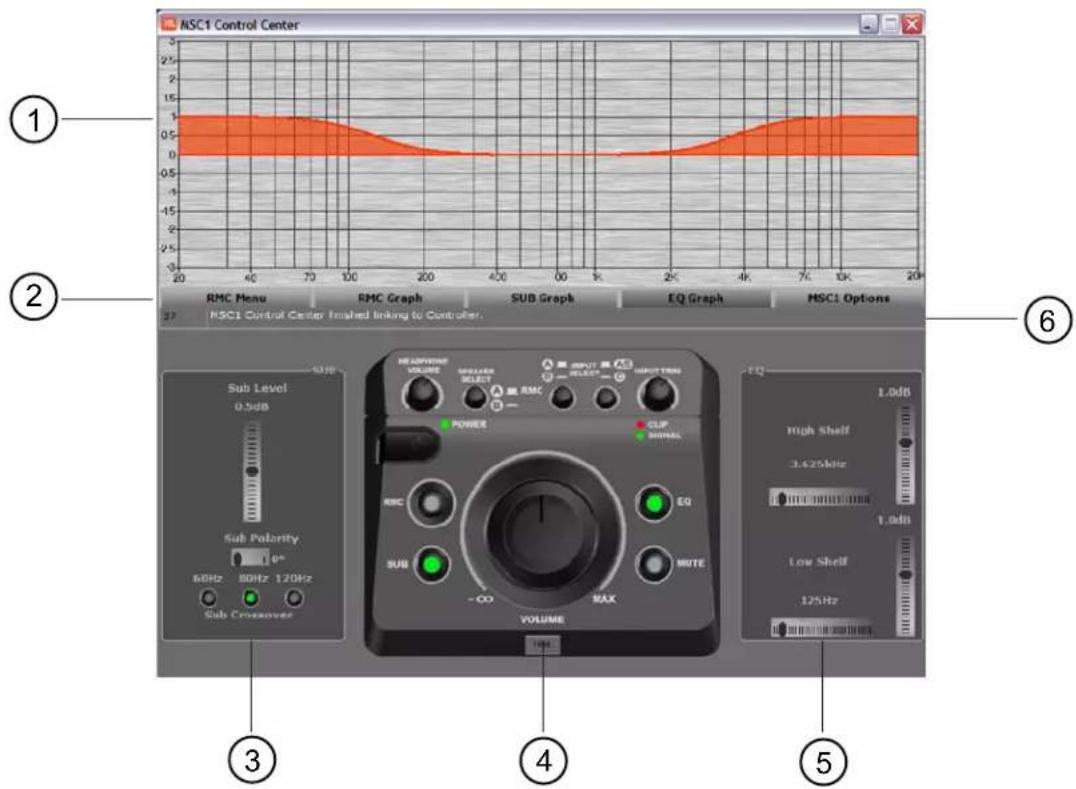Click the 3.625kHz frequency value
This screenshot has width=1076, height=789.
pos(818,464)
